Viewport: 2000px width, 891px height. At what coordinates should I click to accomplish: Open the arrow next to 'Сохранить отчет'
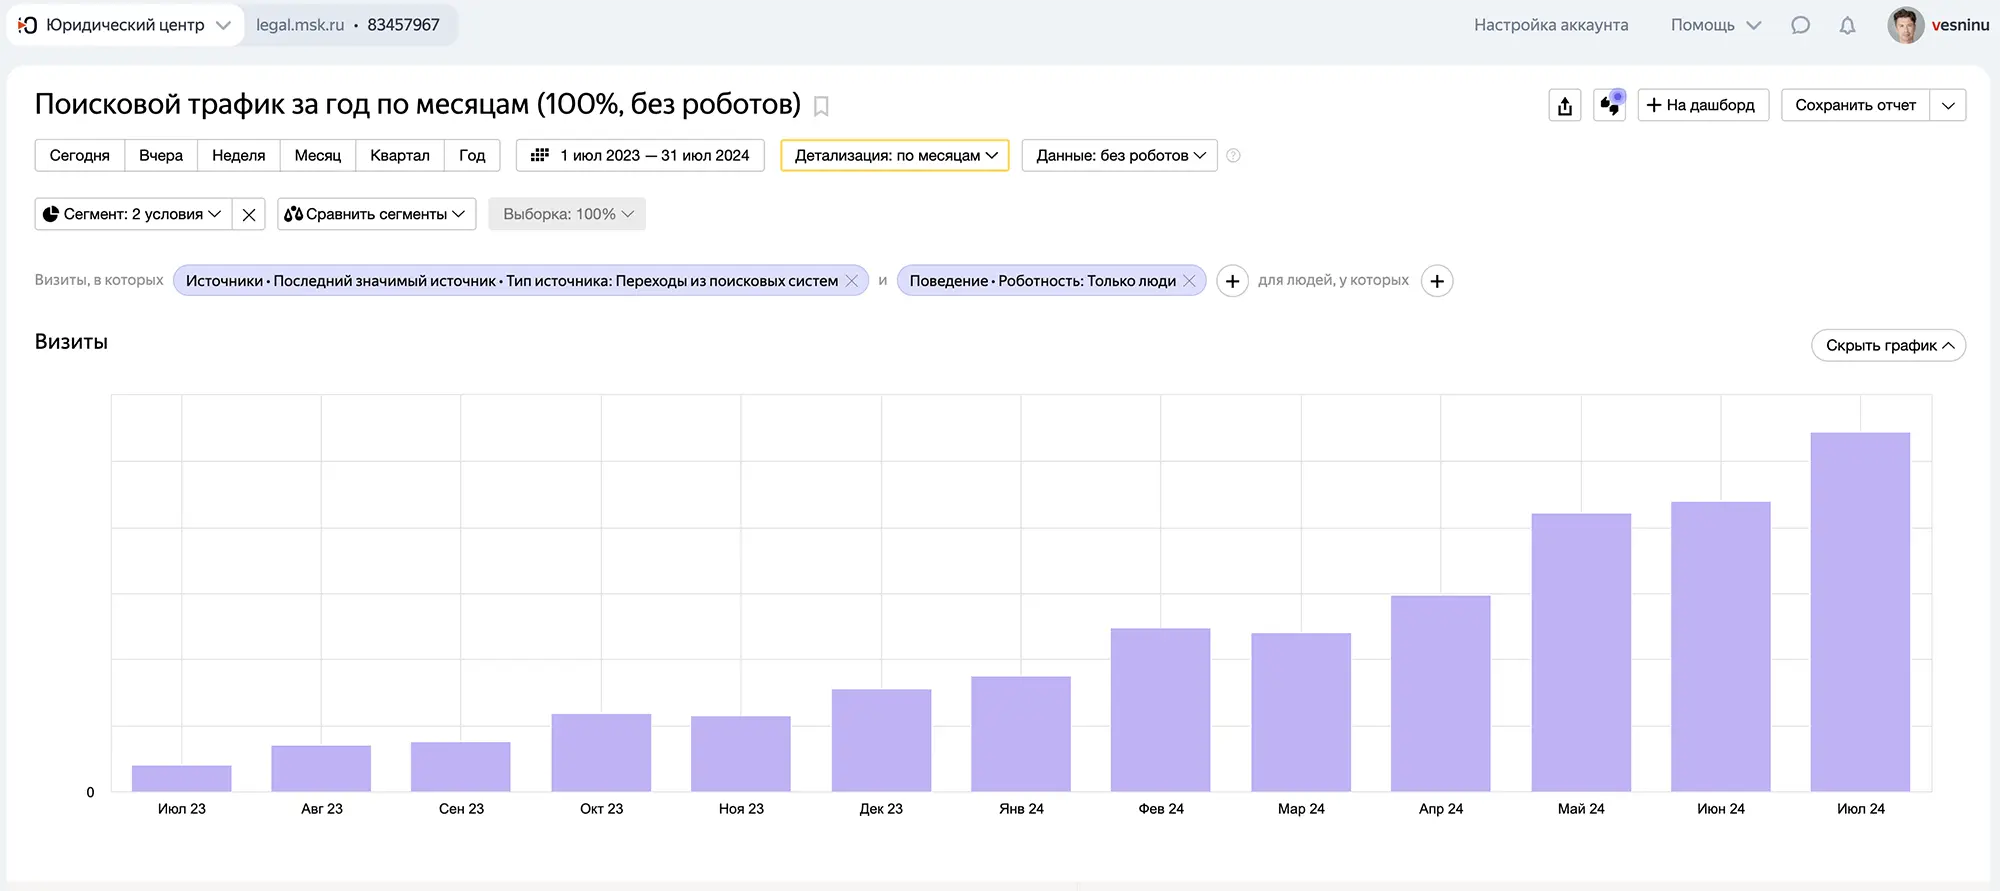coord(1948,105)
